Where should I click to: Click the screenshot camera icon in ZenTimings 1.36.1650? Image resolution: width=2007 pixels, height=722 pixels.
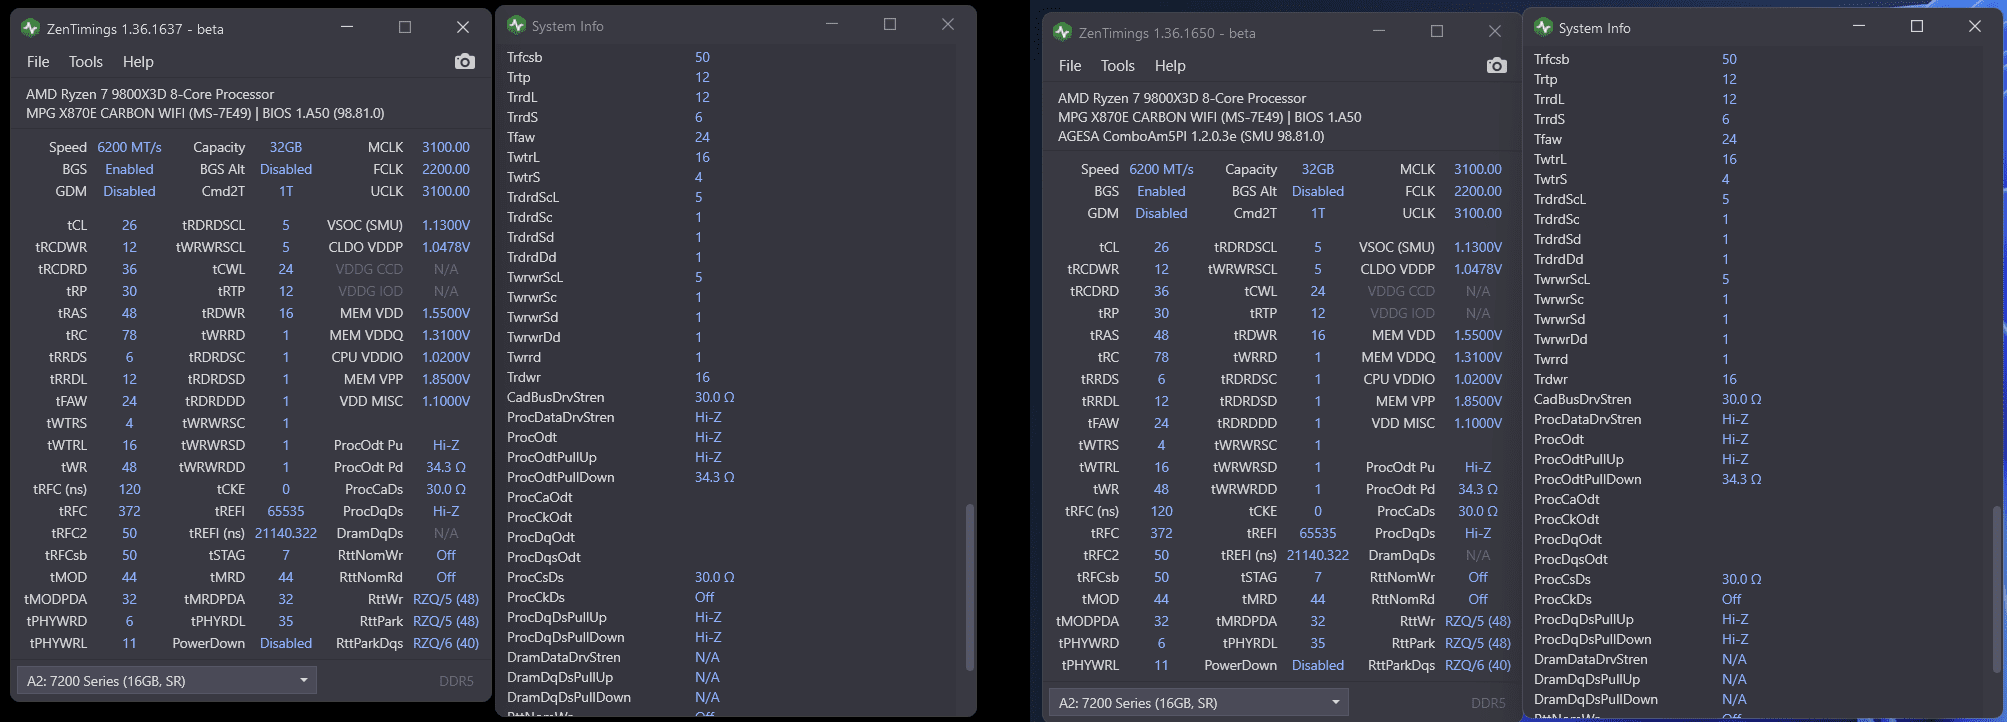[x=1496, y=66]
